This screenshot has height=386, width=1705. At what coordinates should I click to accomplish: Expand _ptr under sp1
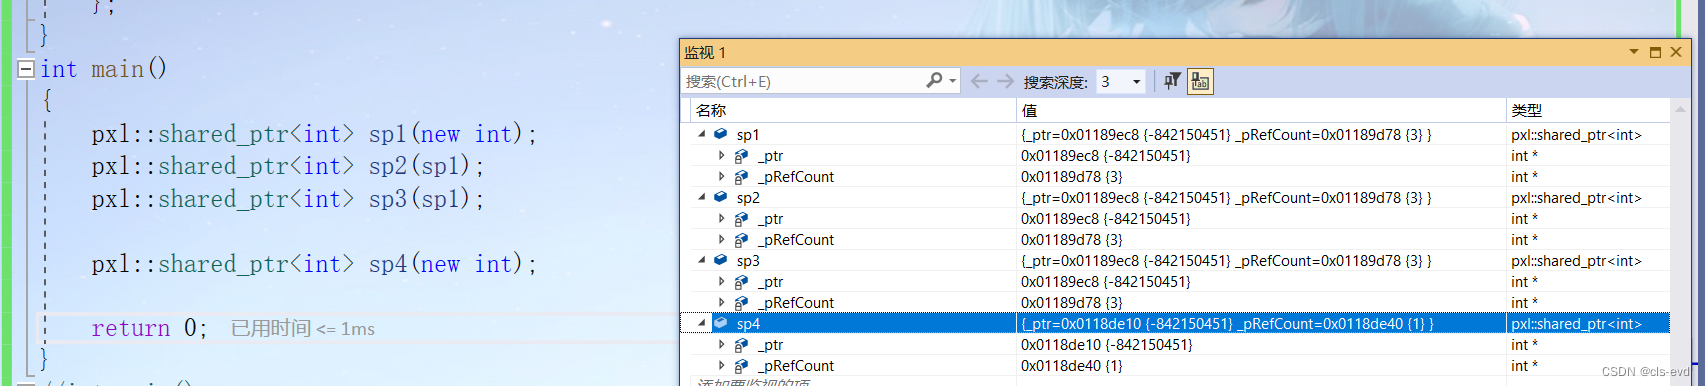tap(721, 155)
